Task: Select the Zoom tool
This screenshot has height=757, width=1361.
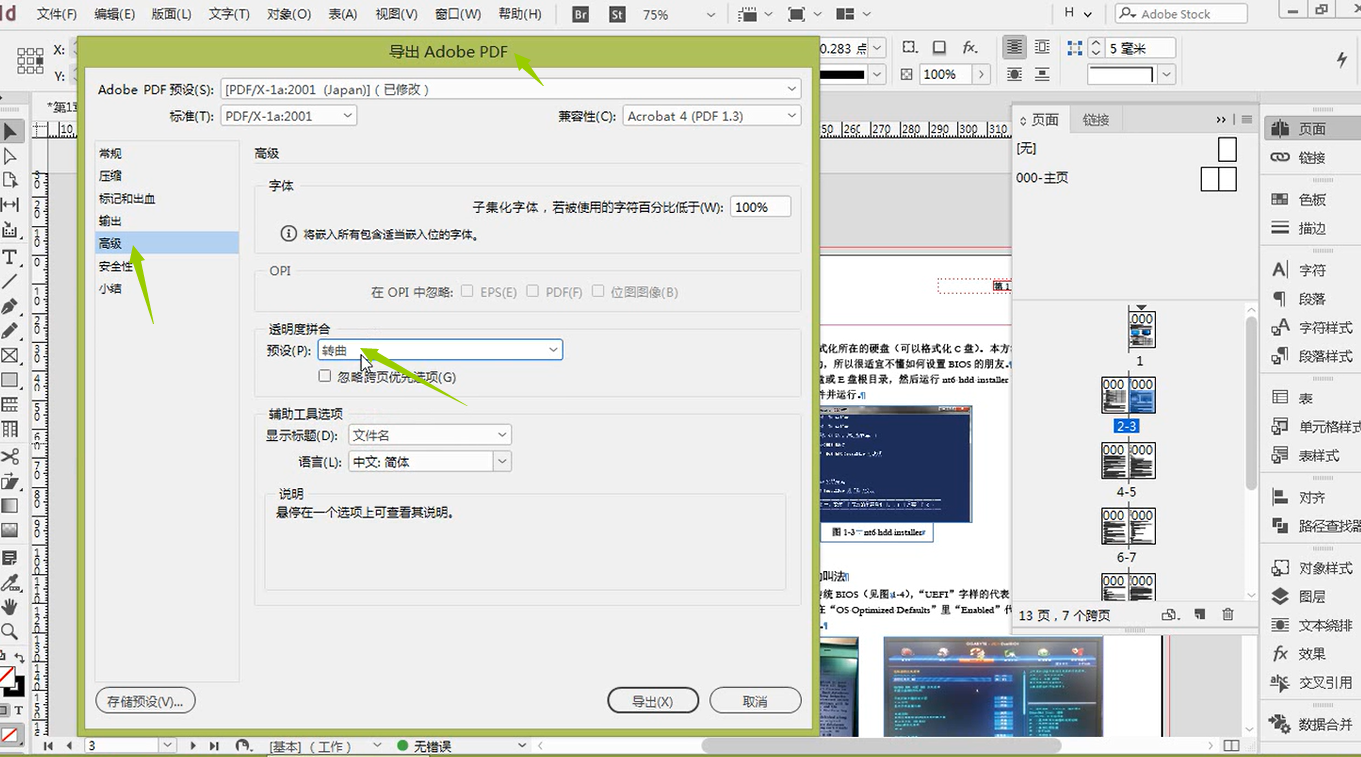Action: click(x=10, y=632)
